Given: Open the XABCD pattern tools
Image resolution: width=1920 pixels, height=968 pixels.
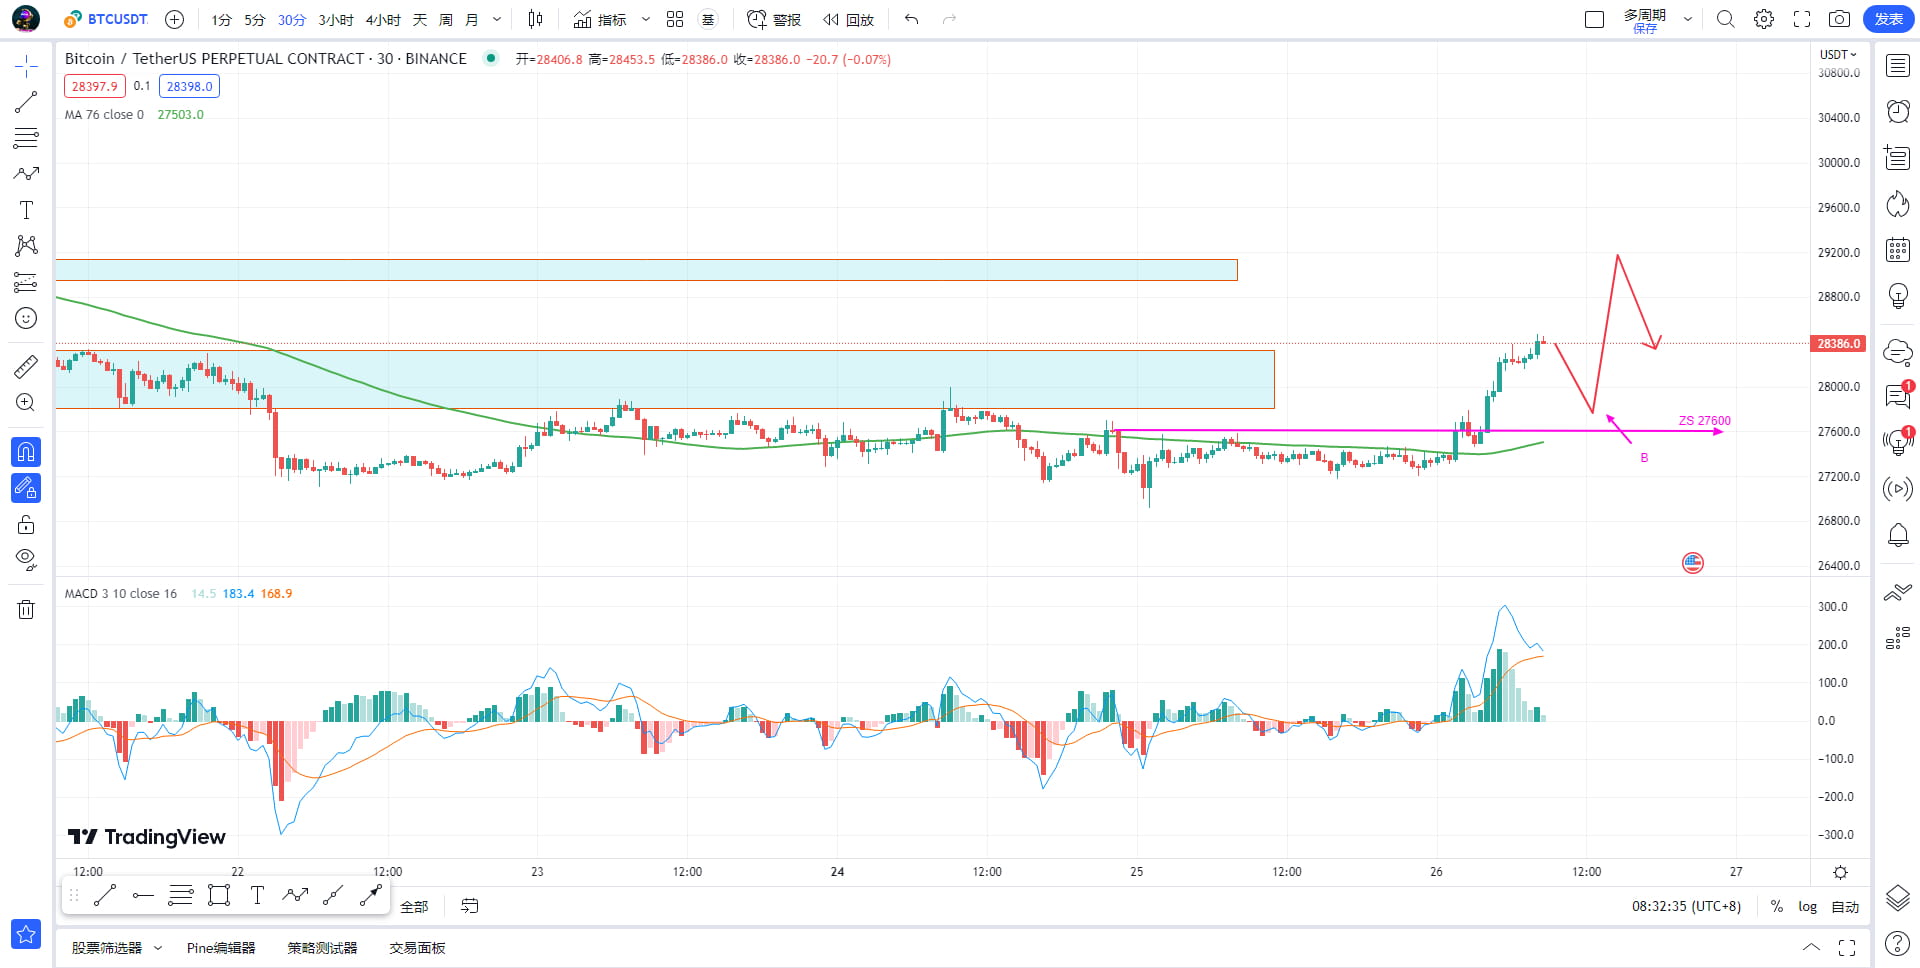Looking at the screenshot, I should tap(26, 246).
